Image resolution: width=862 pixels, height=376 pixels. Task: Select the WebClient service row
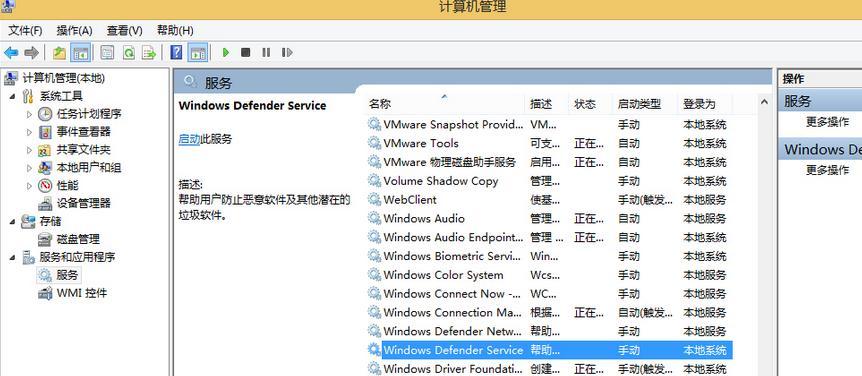tap(549, 200)
